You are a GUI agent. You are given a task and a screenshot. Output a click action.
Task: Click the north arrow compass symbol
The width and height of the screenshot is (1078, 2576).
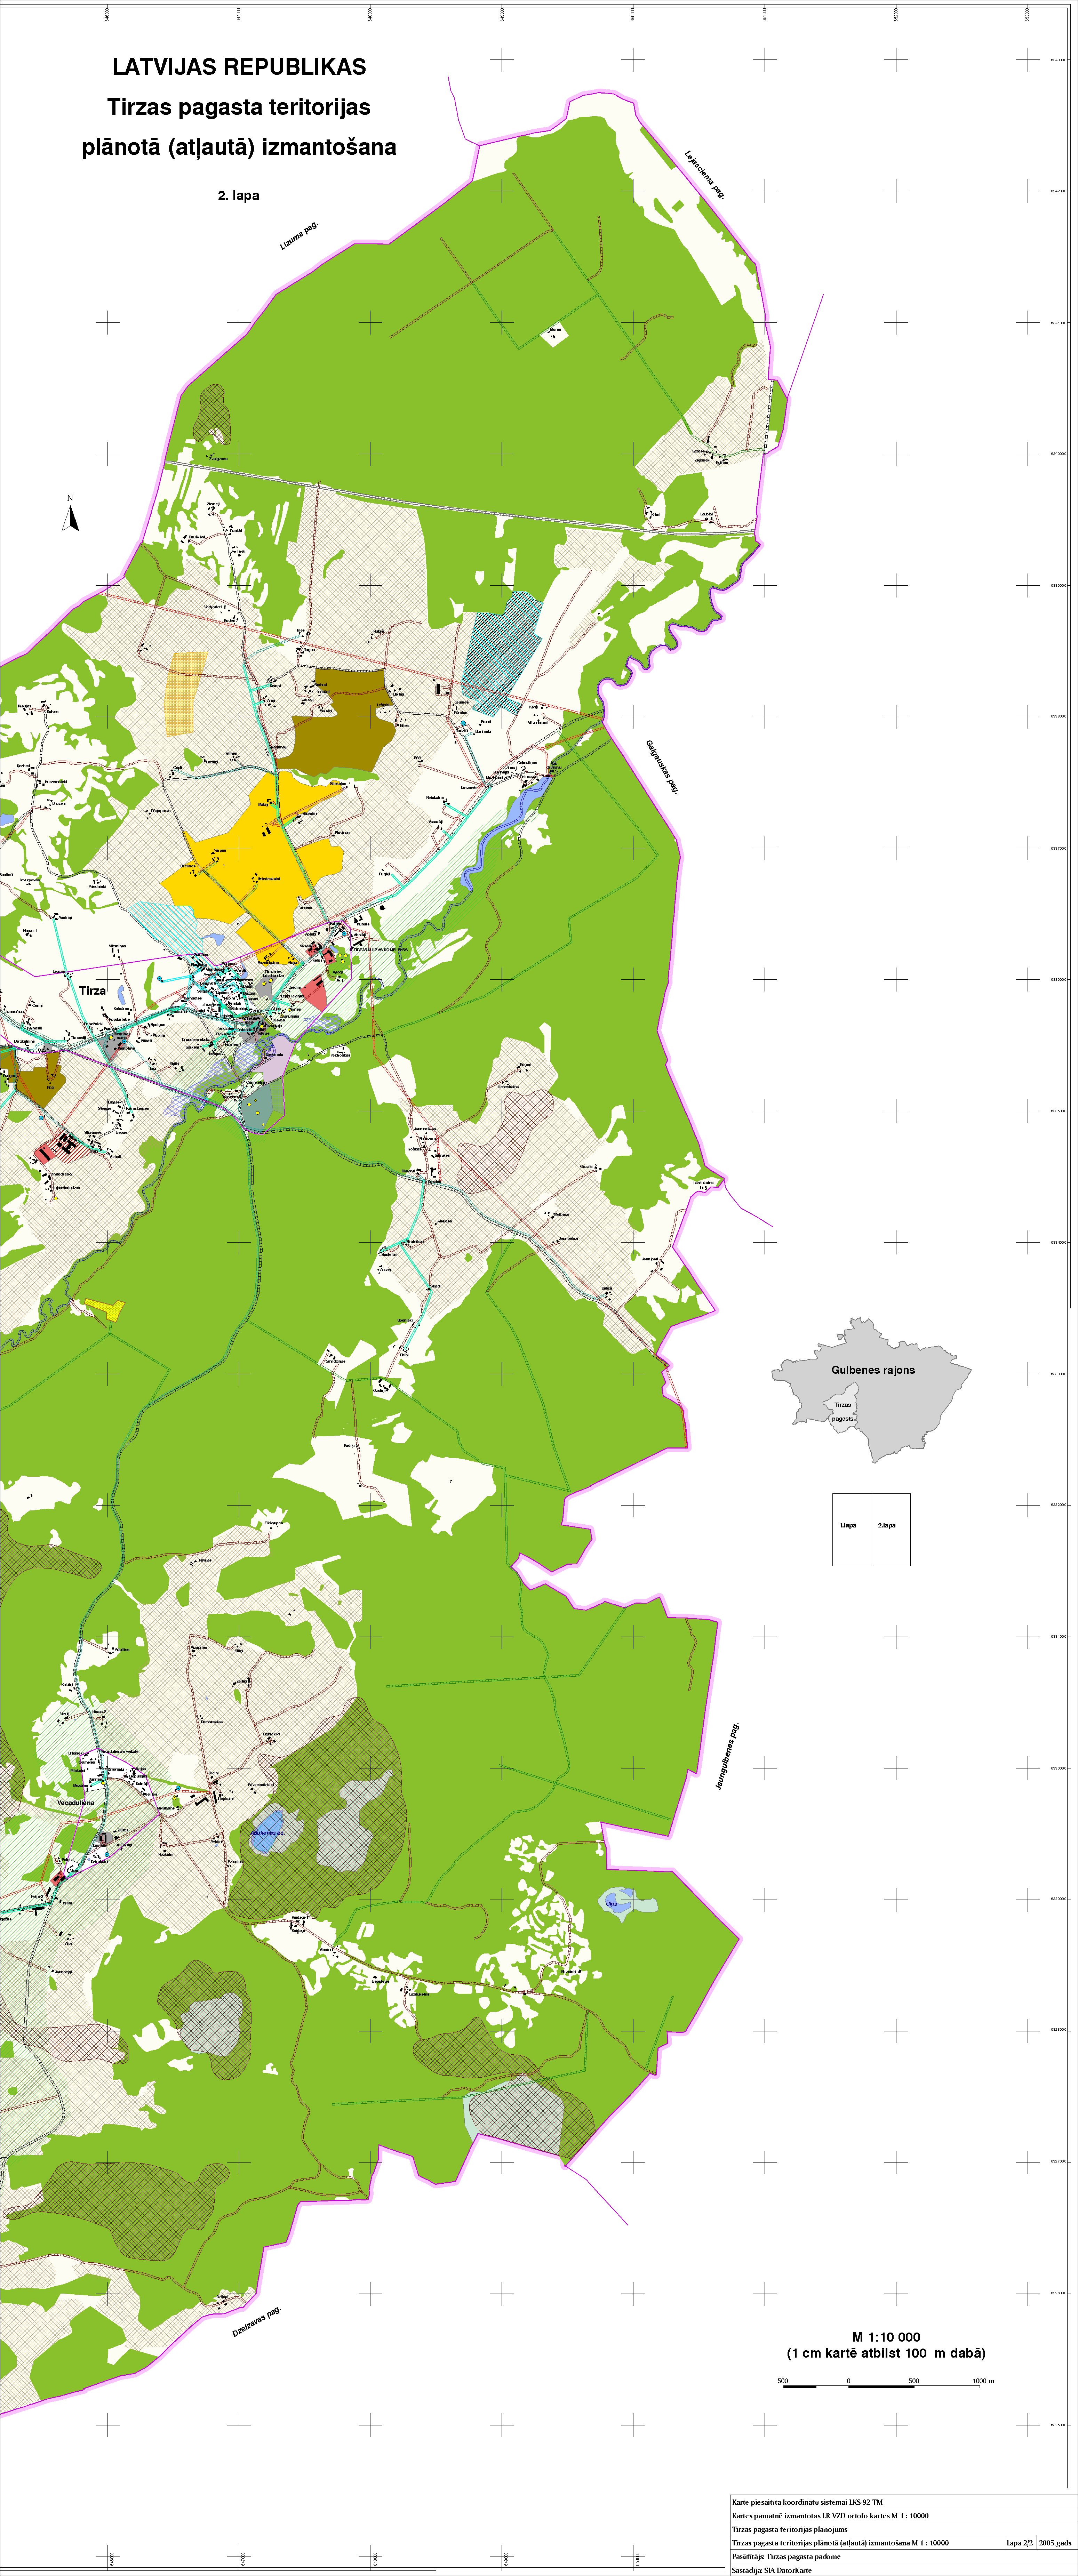(70, 517)
